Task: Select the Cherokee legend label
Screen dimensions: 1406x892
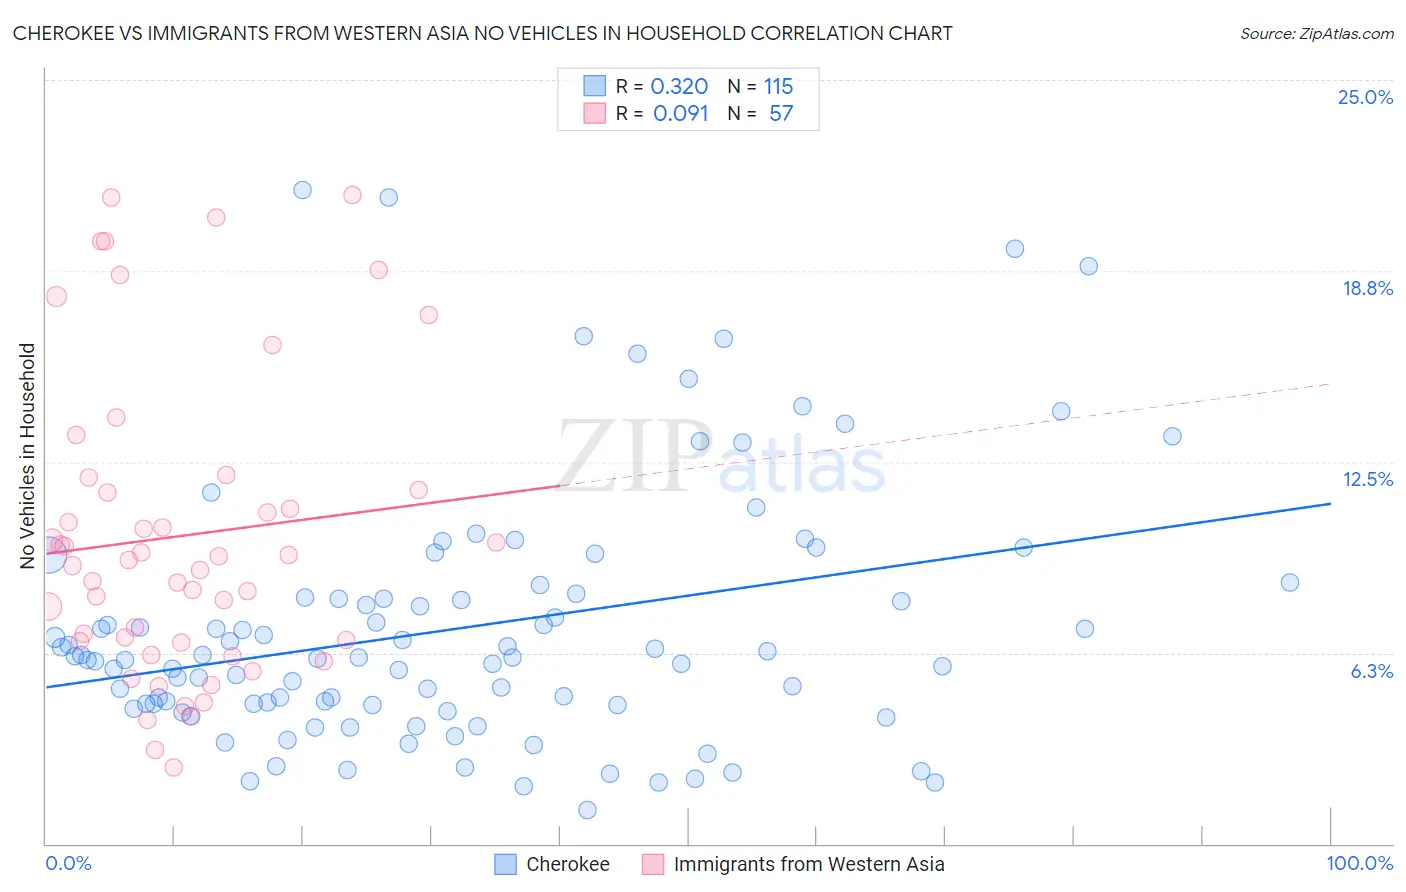Action: 568,864
